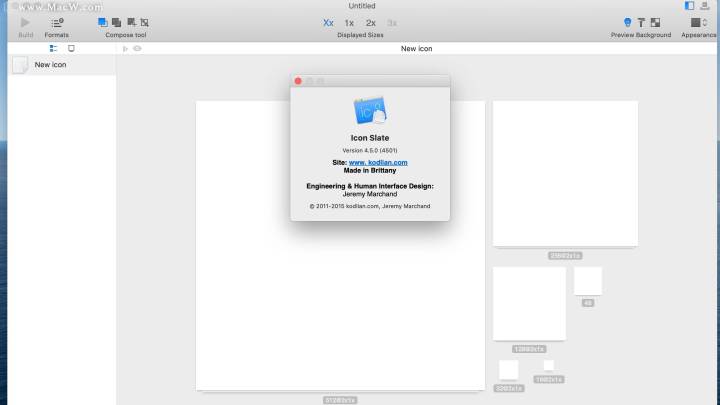Viewport: 720px width, 405px height.
Task: Switch sidebar to device view icon
Action: tap(71, 48)
